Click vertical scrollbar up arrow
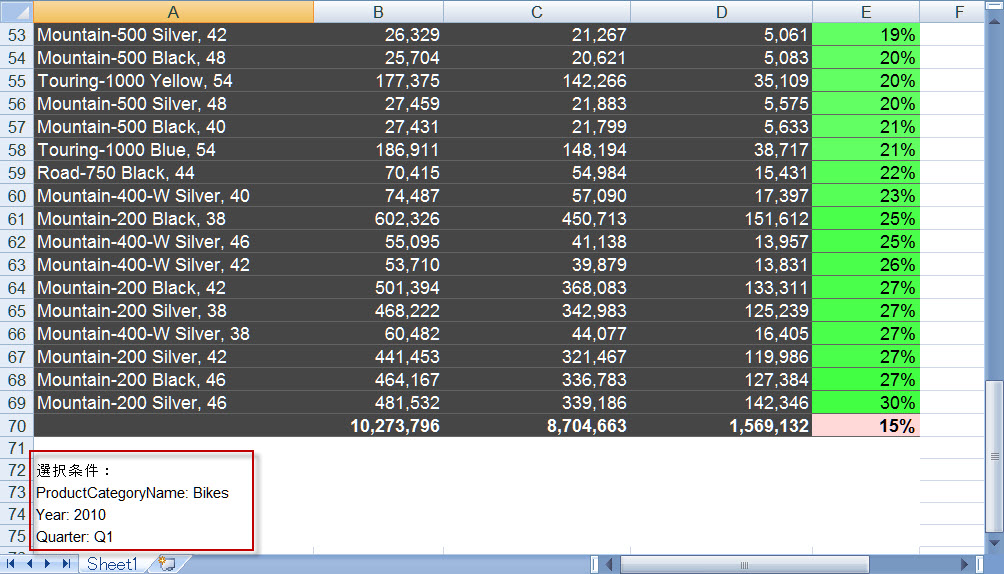Viewport: 1004px width, 574px height. click(994, 19)
